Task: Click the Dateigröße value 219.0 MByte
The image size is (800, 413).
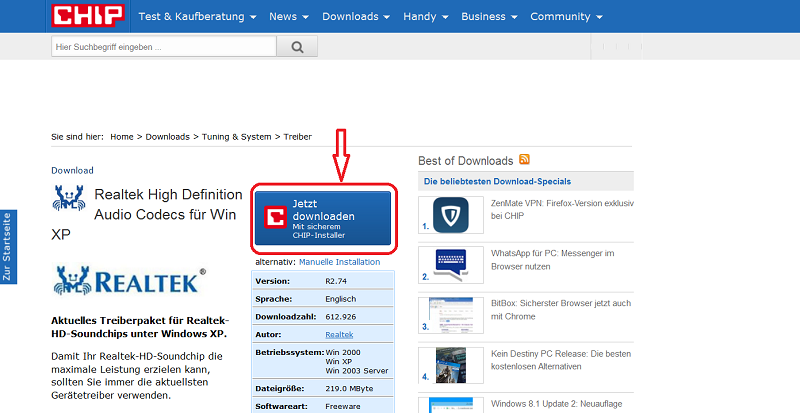Action: point(349,388)
